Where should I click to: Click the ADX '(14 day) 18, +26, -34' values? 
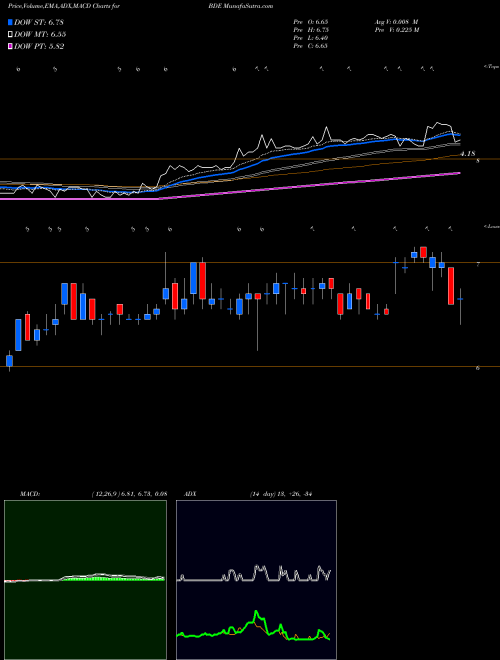click(280, 494)
